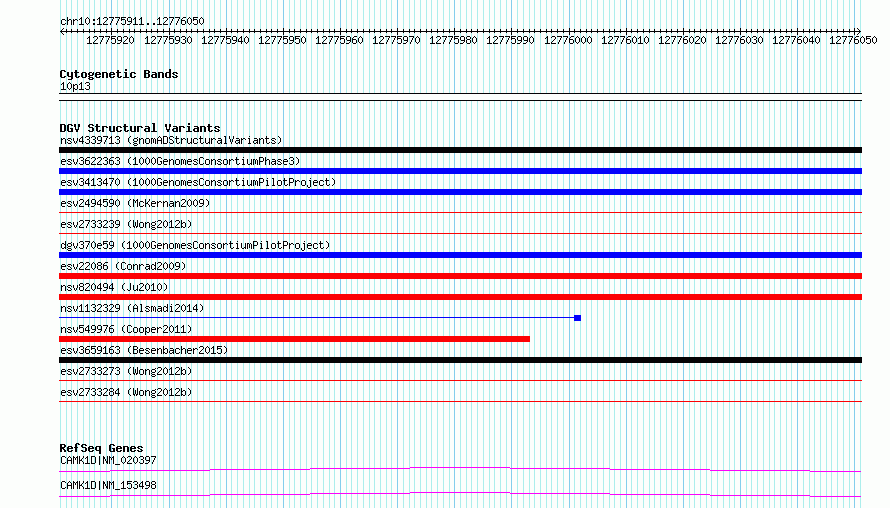
Task: Open variant esv3413470 label
Action: pyautogui.click(x=198, y=182)
